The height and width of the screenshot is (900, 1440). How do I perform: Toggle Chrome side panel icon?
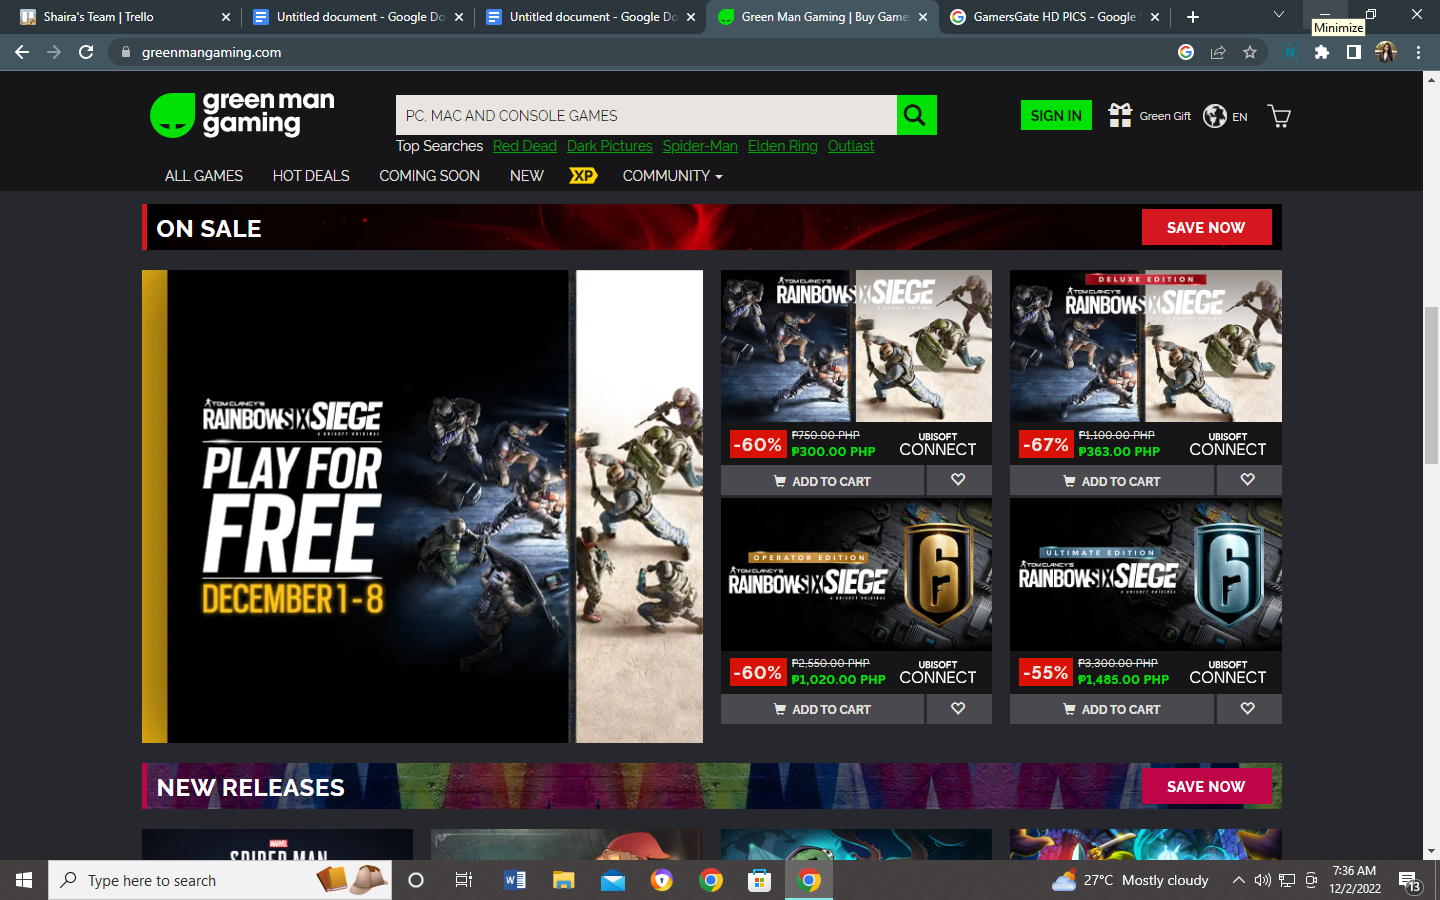click(1354, 52)
